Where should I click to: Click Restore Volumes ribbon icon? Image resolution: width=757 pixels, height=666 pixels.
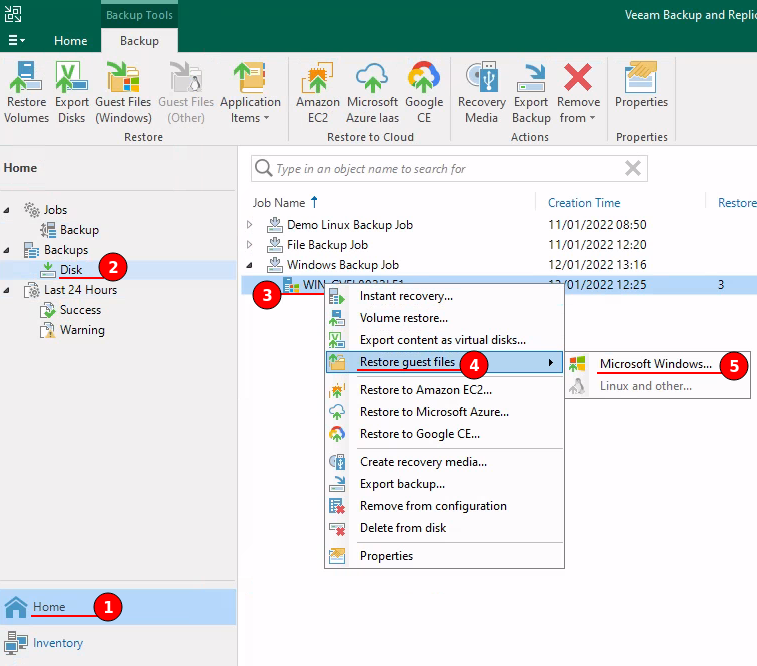click(x=26, y=92)
